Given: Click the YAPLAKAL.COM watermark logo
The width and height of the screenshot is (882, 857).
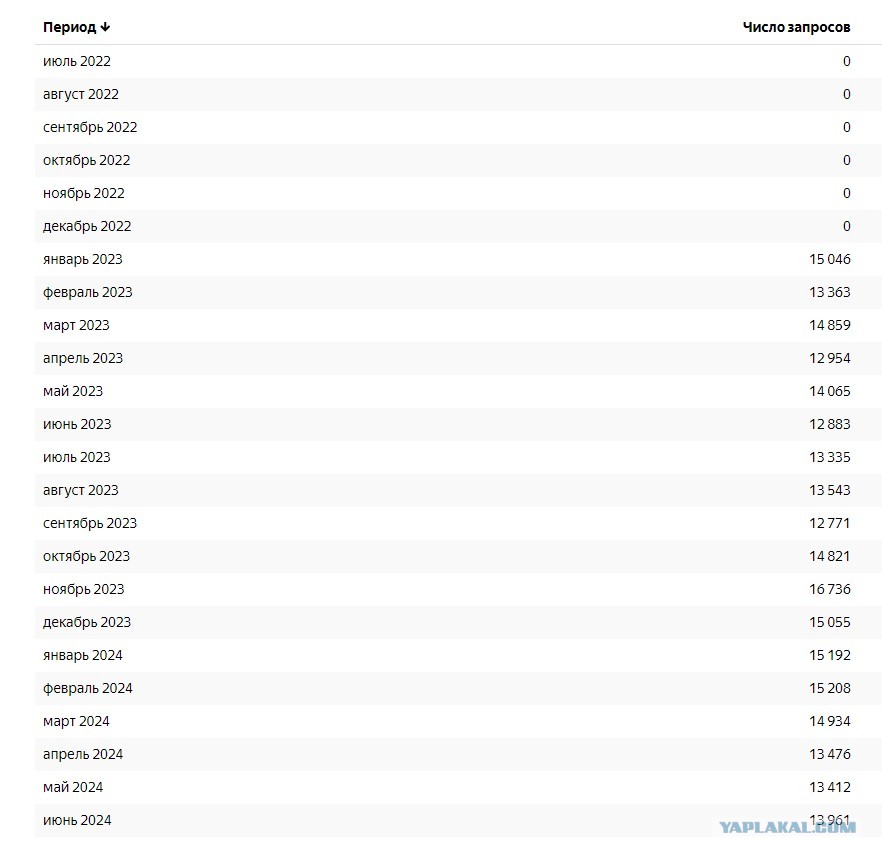Looking at the screenshot, I should pos(788,827).
